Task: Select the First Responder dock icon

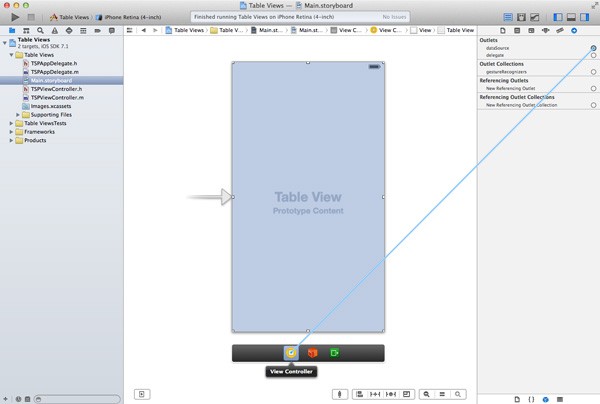Action: 313,353
